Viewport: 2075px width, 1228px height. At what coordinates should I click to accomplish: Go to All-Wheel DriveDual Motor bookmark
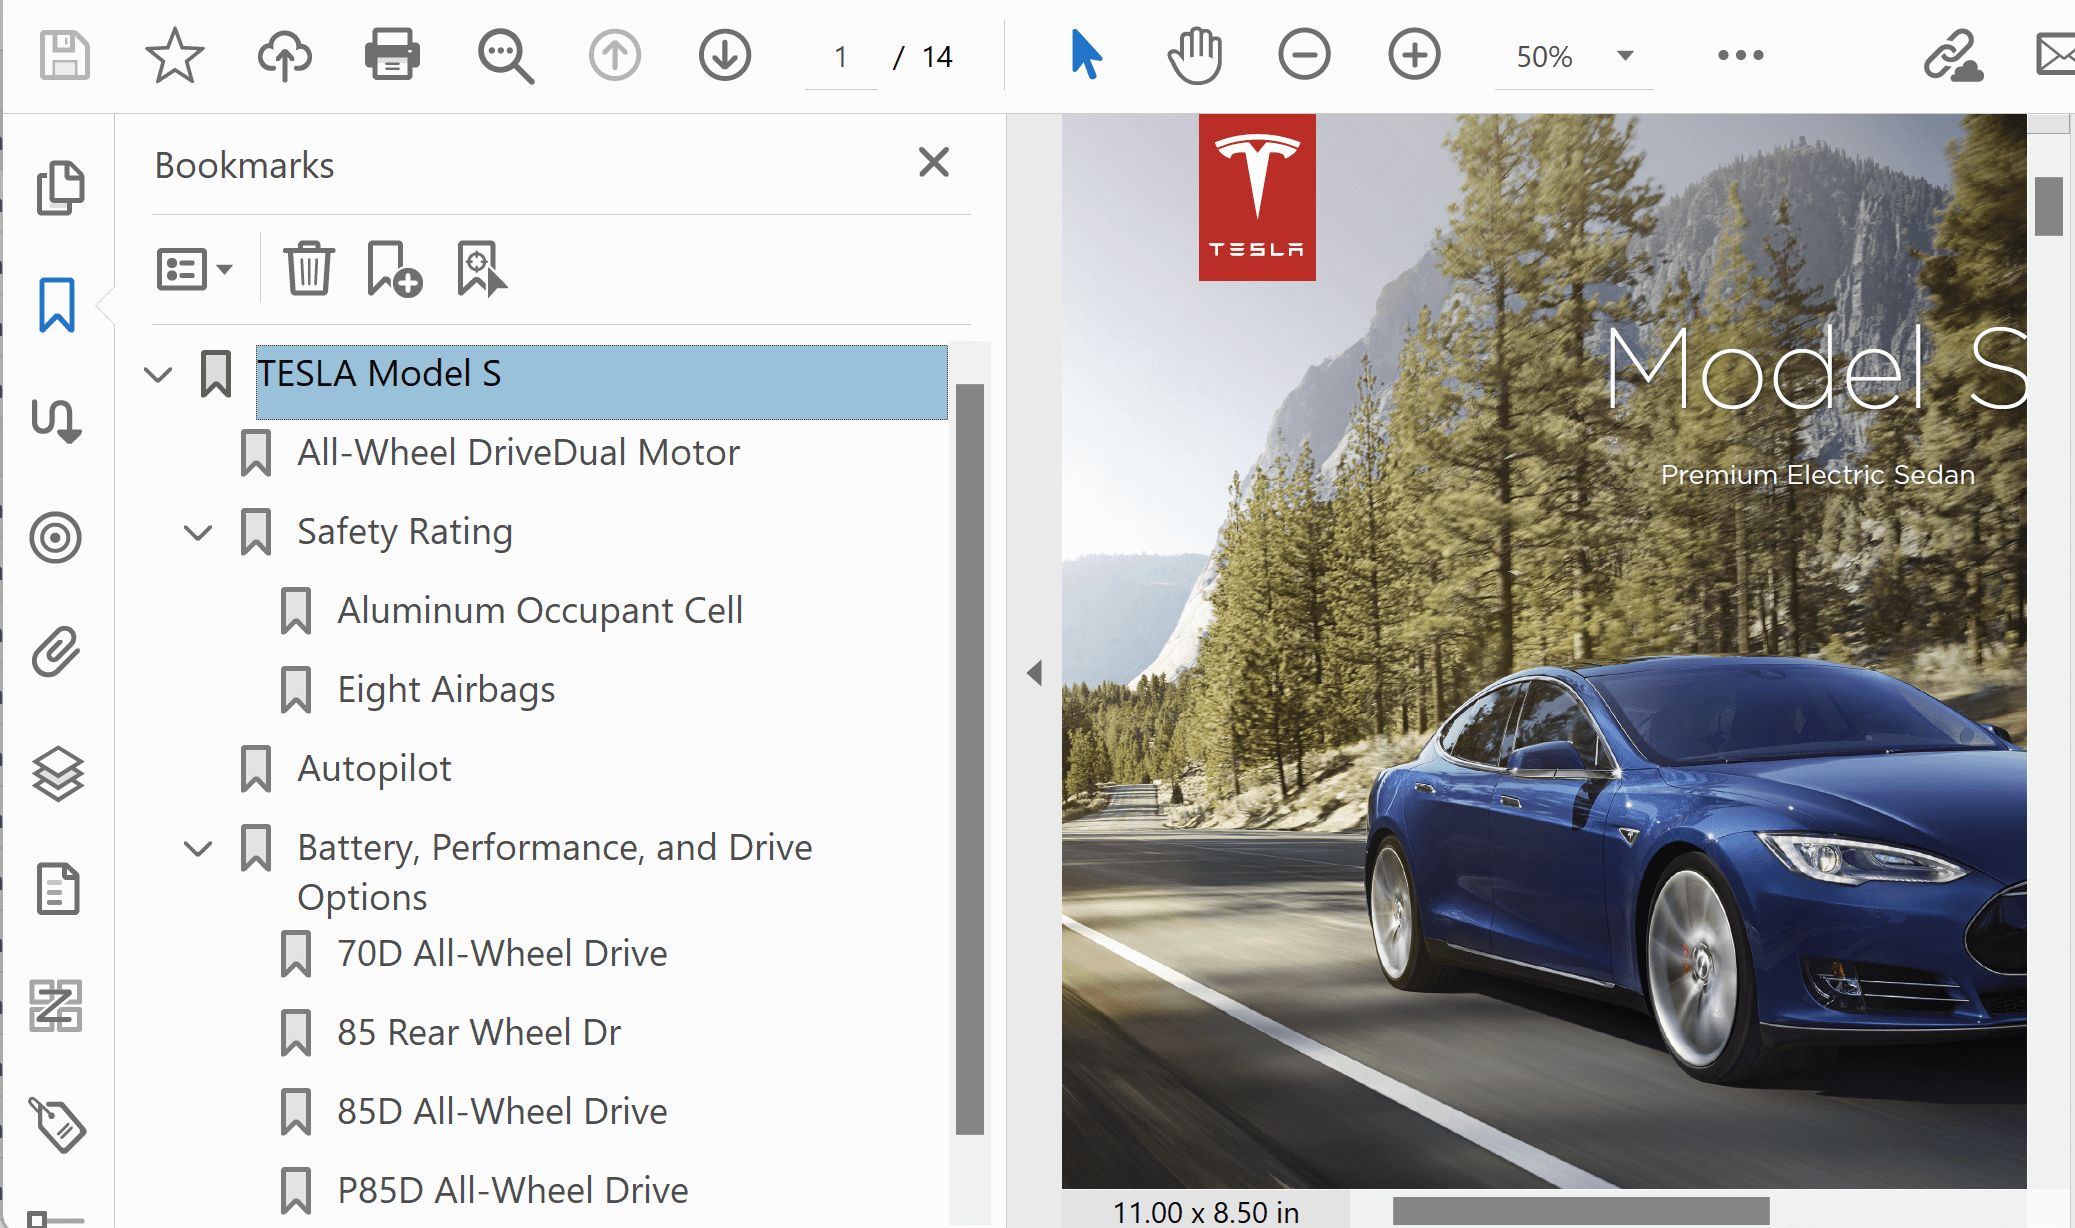pyautogui.click(x=518, y=453)
